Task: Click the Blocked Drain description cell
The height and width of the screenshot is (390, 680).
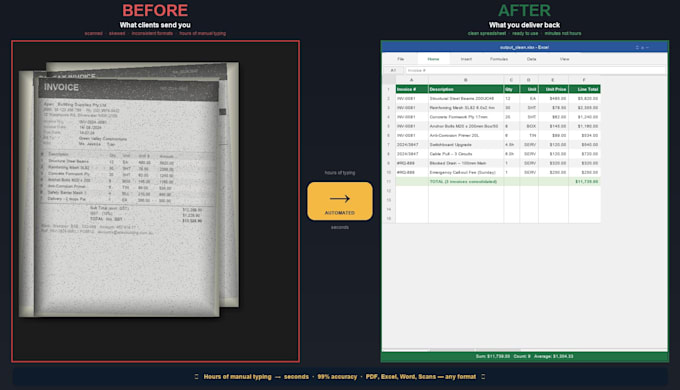Action: pos(466,163)
